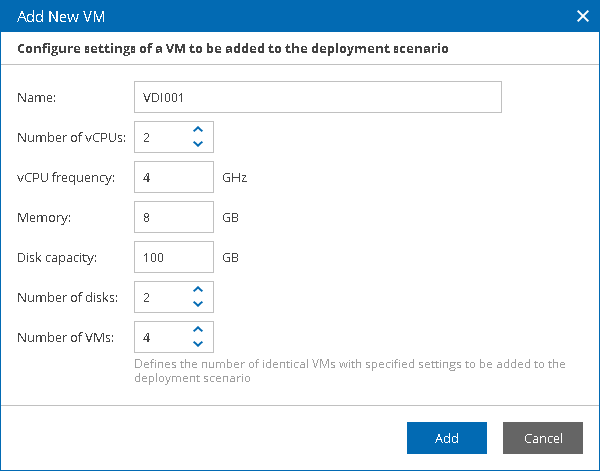Close the Add New VM dialog

click(x=583, y=16)
